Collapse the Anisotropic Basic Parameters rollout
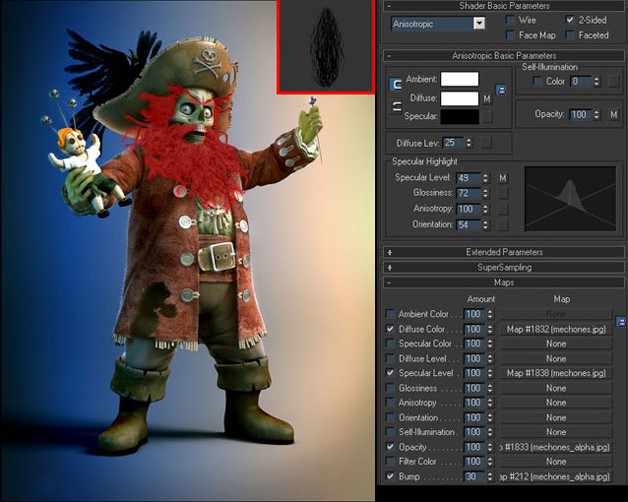628x502 pixels. (x=504, y=55)
